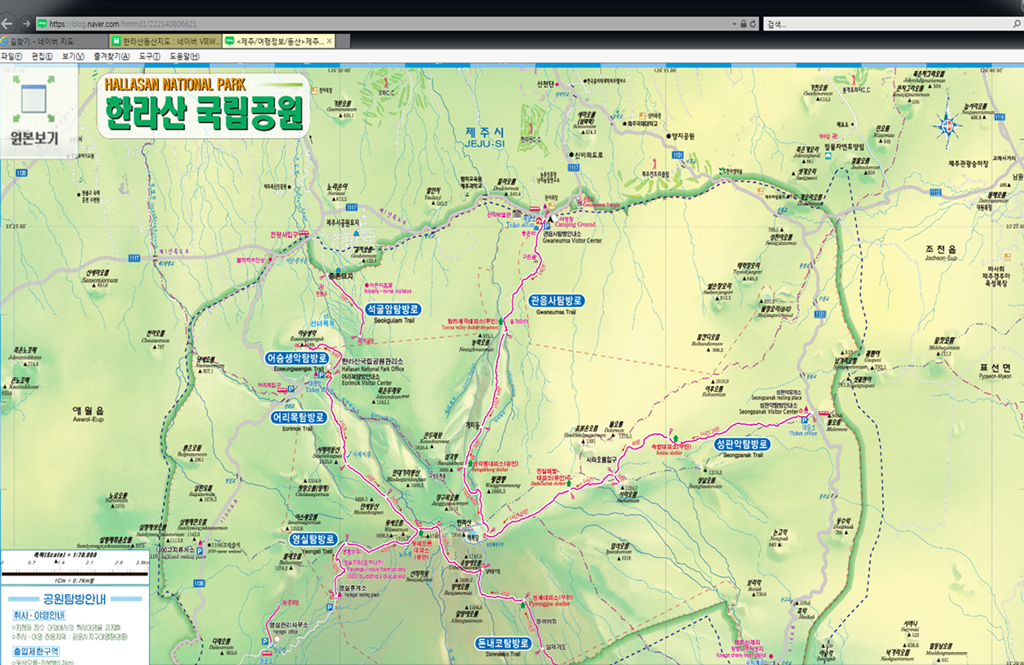Click the 돈내코탐방로 trail label
Screen dimensions: 1024x665
[503, 643]
